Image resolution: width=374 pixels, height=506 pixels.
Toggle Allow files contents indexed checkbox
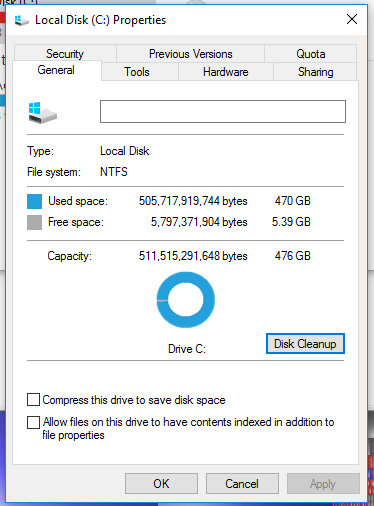tap(33, 422)
